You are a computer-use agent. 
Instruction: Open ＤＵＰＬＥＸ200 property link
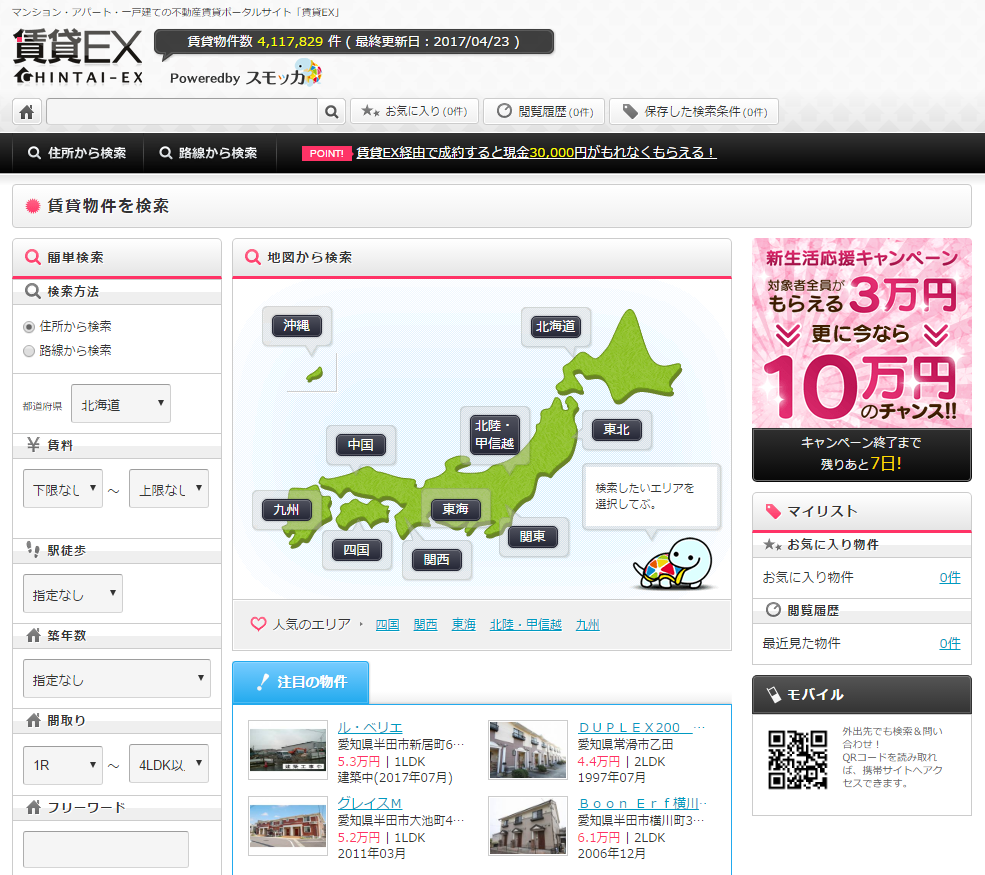pos(634,727)
